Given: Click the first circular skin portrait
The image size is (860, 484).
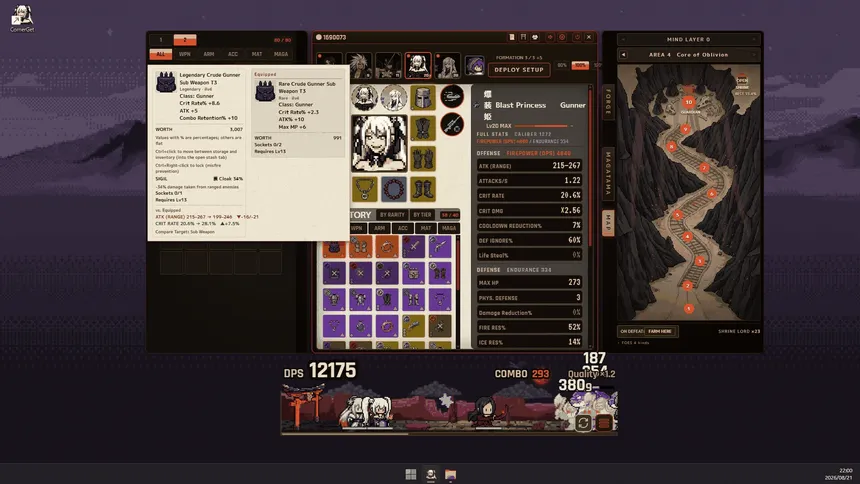Looking at the screenshot, I should point(364,98).
